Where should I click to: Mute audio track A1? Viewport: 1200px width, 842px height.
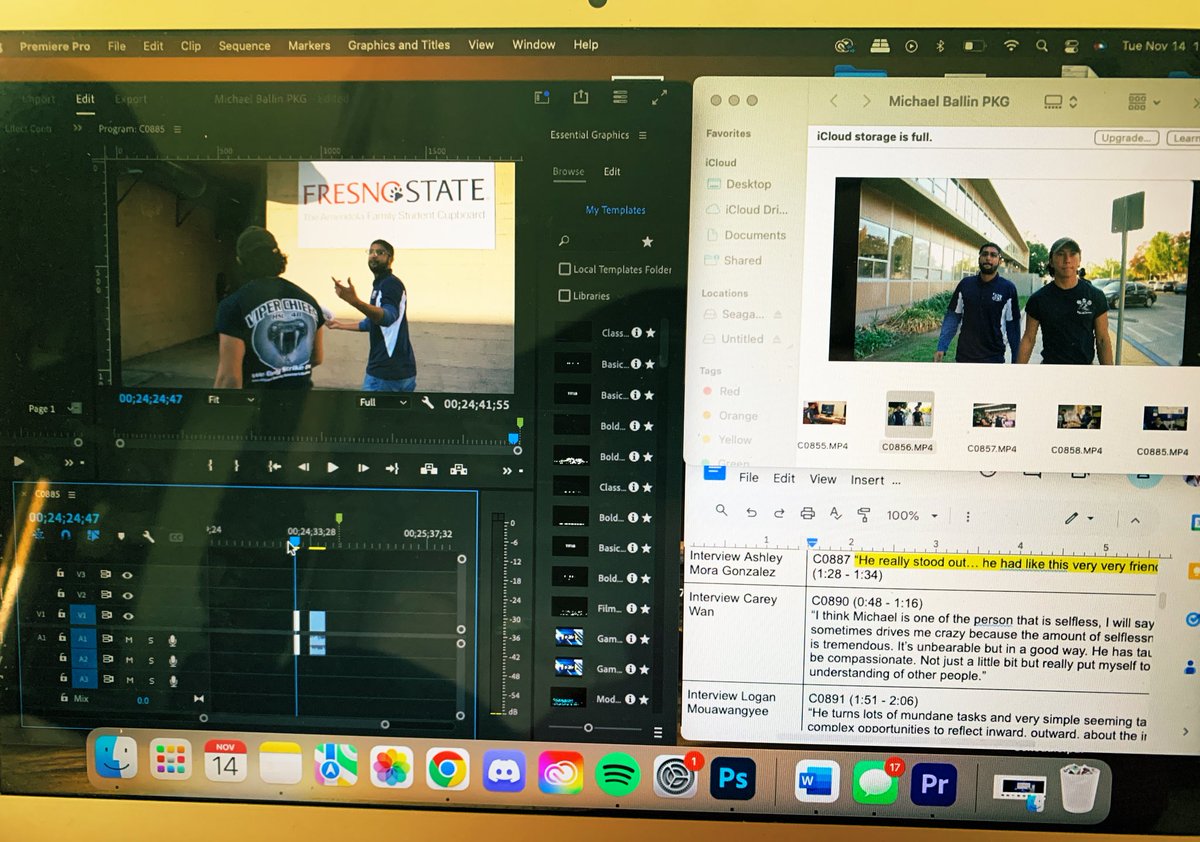click(x=129, y=639)
